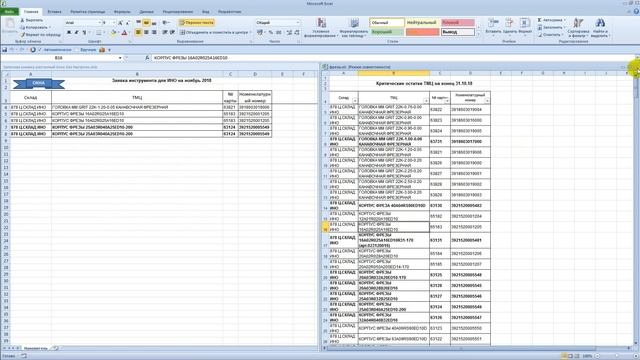
Task: Toggle italic formatting
Action: 76,33
